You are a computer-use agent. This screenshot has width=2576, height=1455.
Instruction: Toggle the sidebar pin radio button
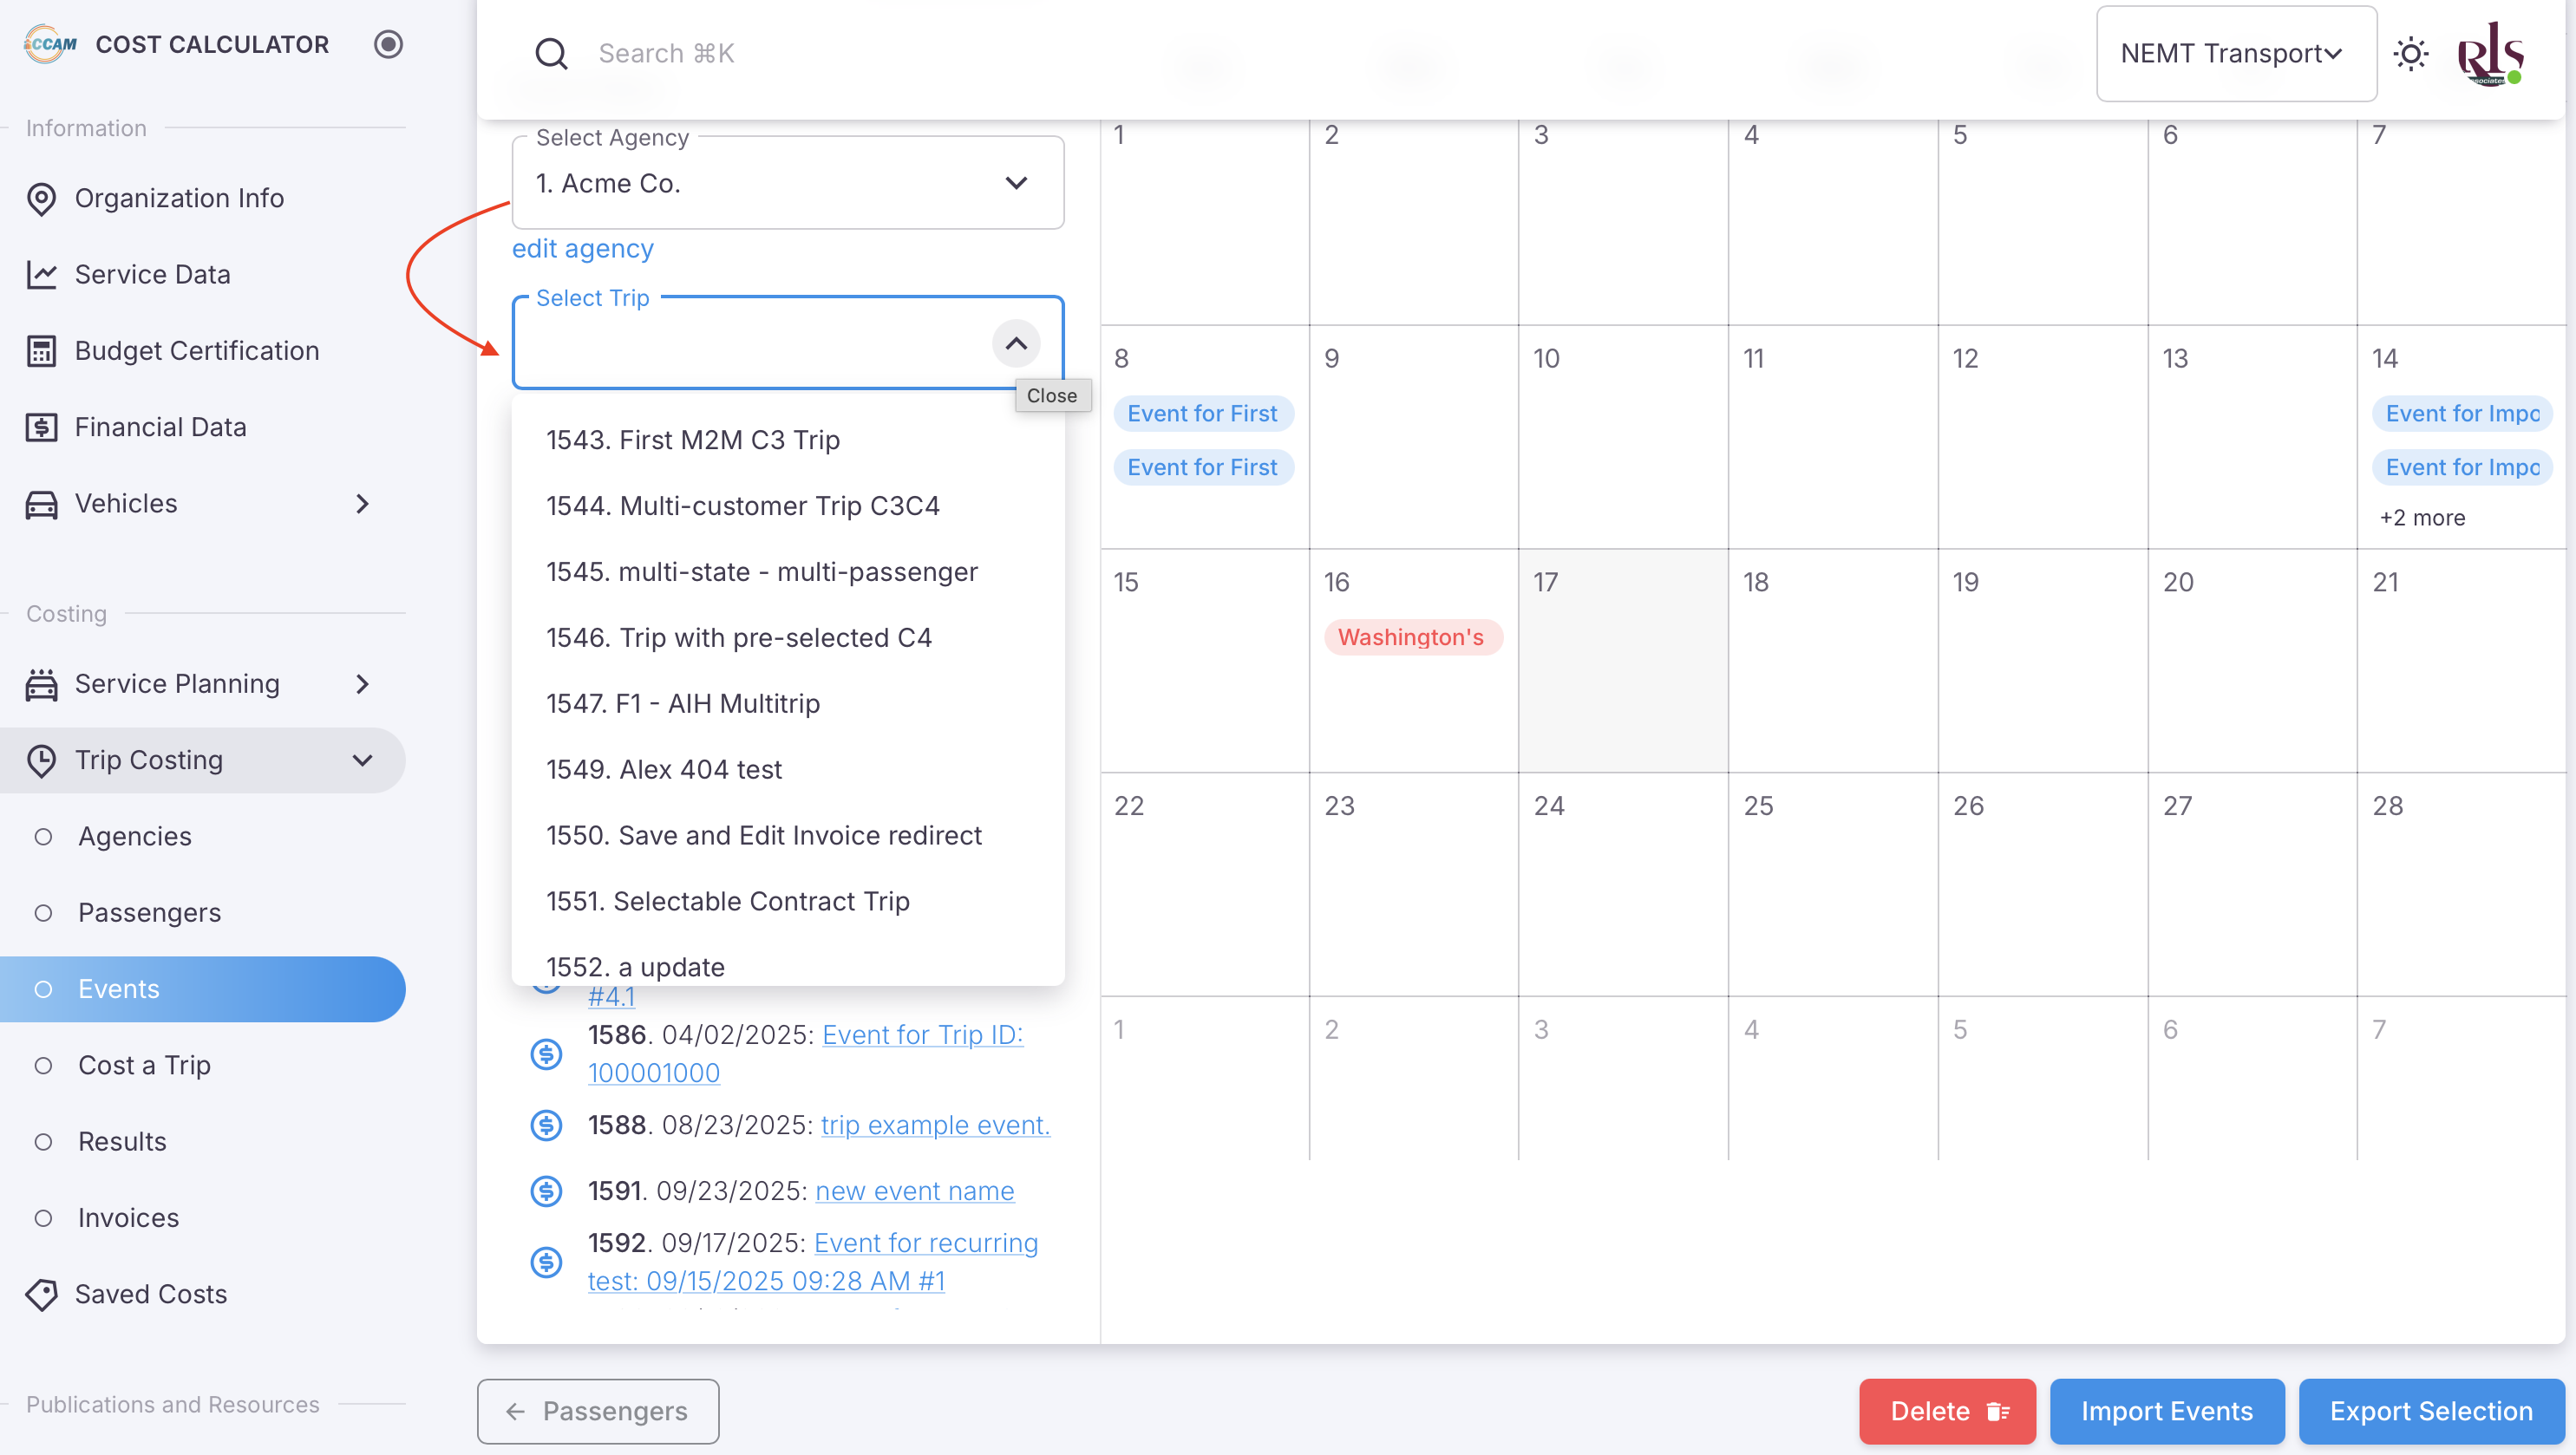pos(388,44)
